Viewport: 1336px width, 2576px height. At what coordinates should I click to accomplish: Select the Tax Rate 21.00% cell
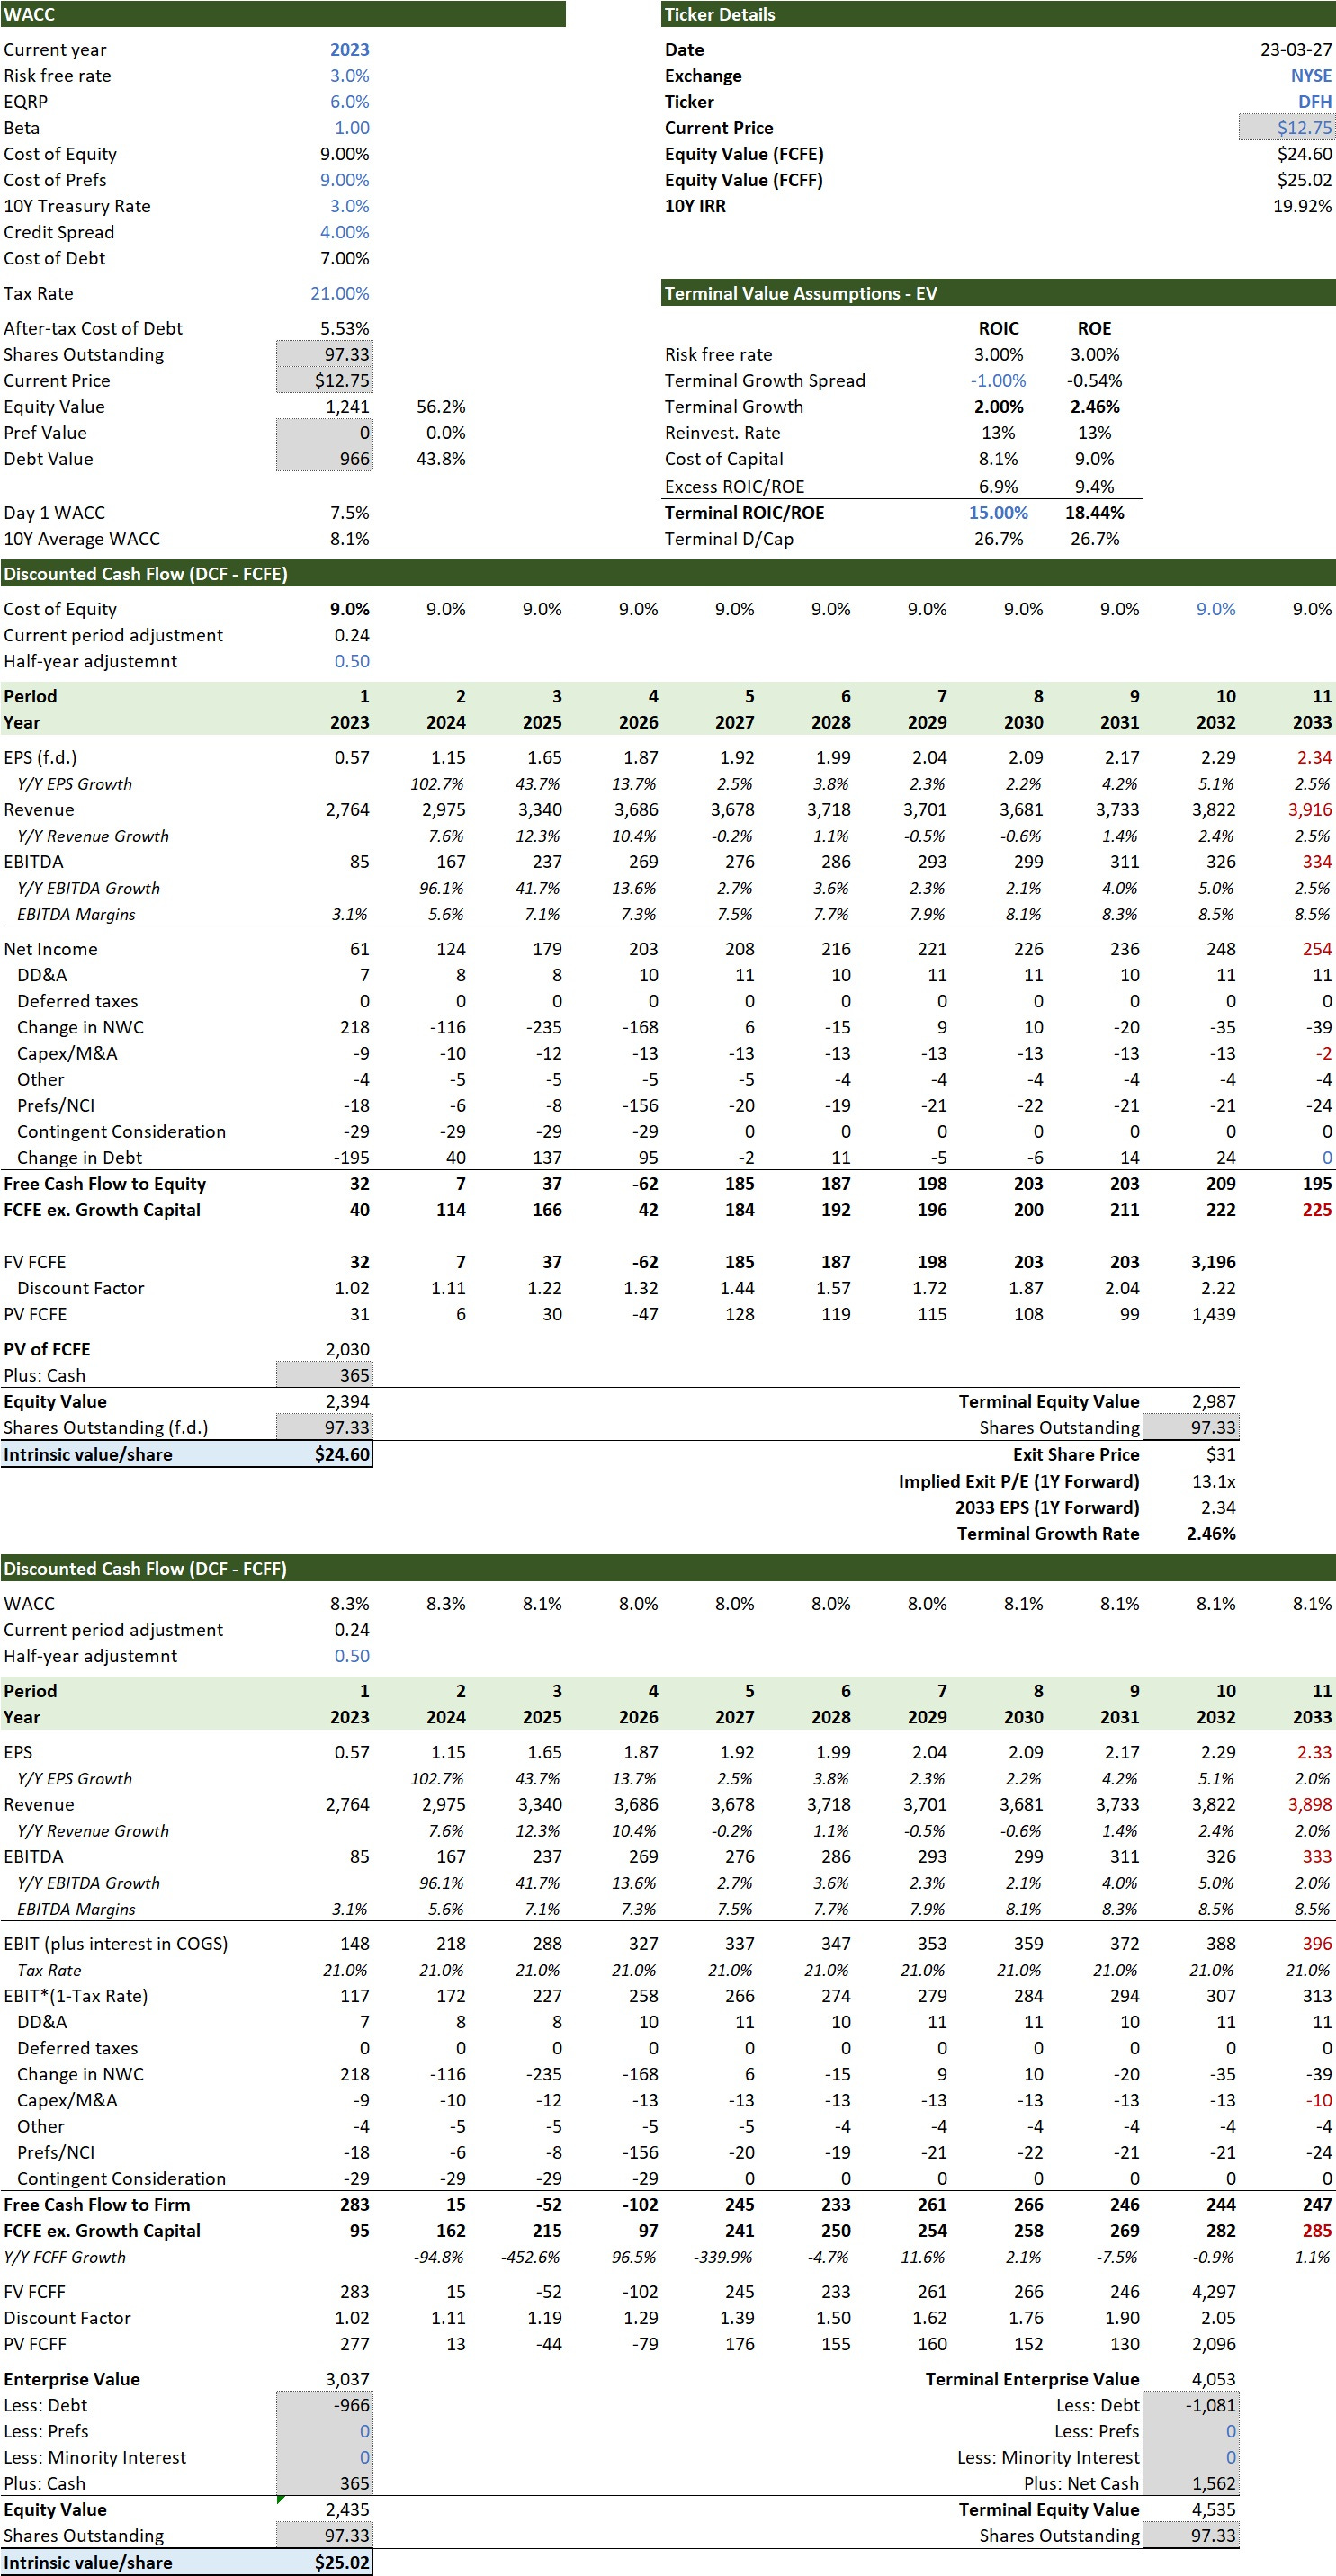[x=339, y=293]
